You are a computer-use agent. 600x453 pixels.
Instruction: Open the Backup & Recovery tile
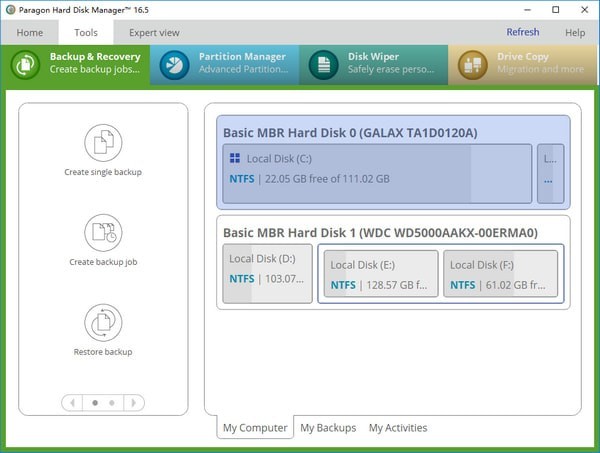tap(75, 64)
